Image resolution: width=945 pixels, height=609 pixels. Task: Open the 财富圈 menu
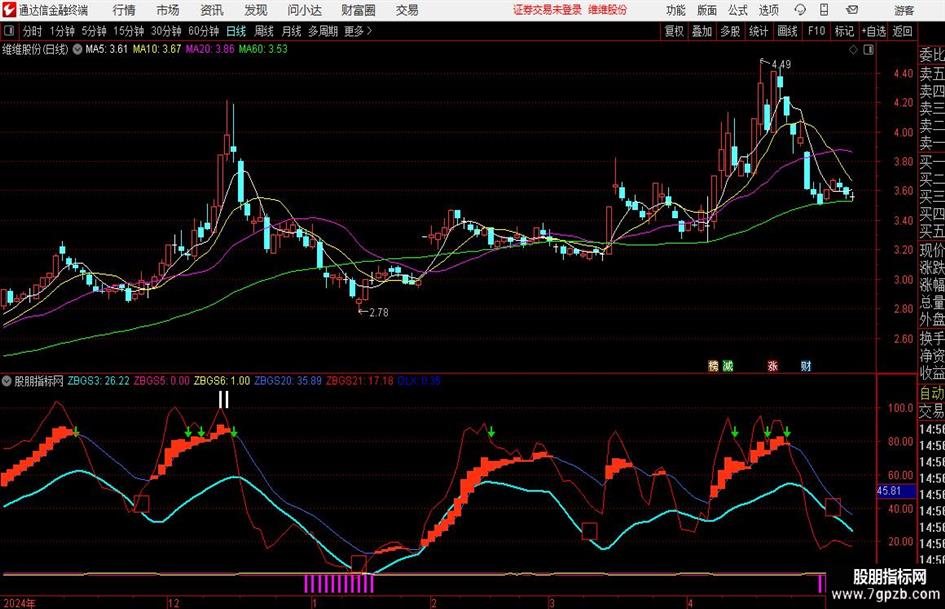[358, 10]
